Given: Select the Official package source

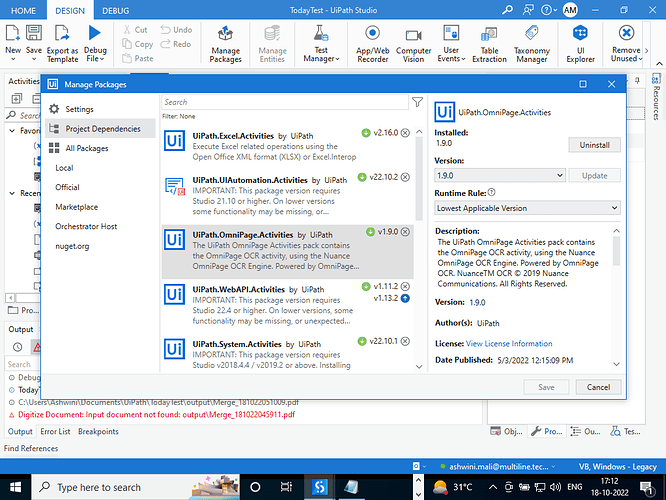Looking at the screenshot, I should pyautogui.click(x=67, y=187).
